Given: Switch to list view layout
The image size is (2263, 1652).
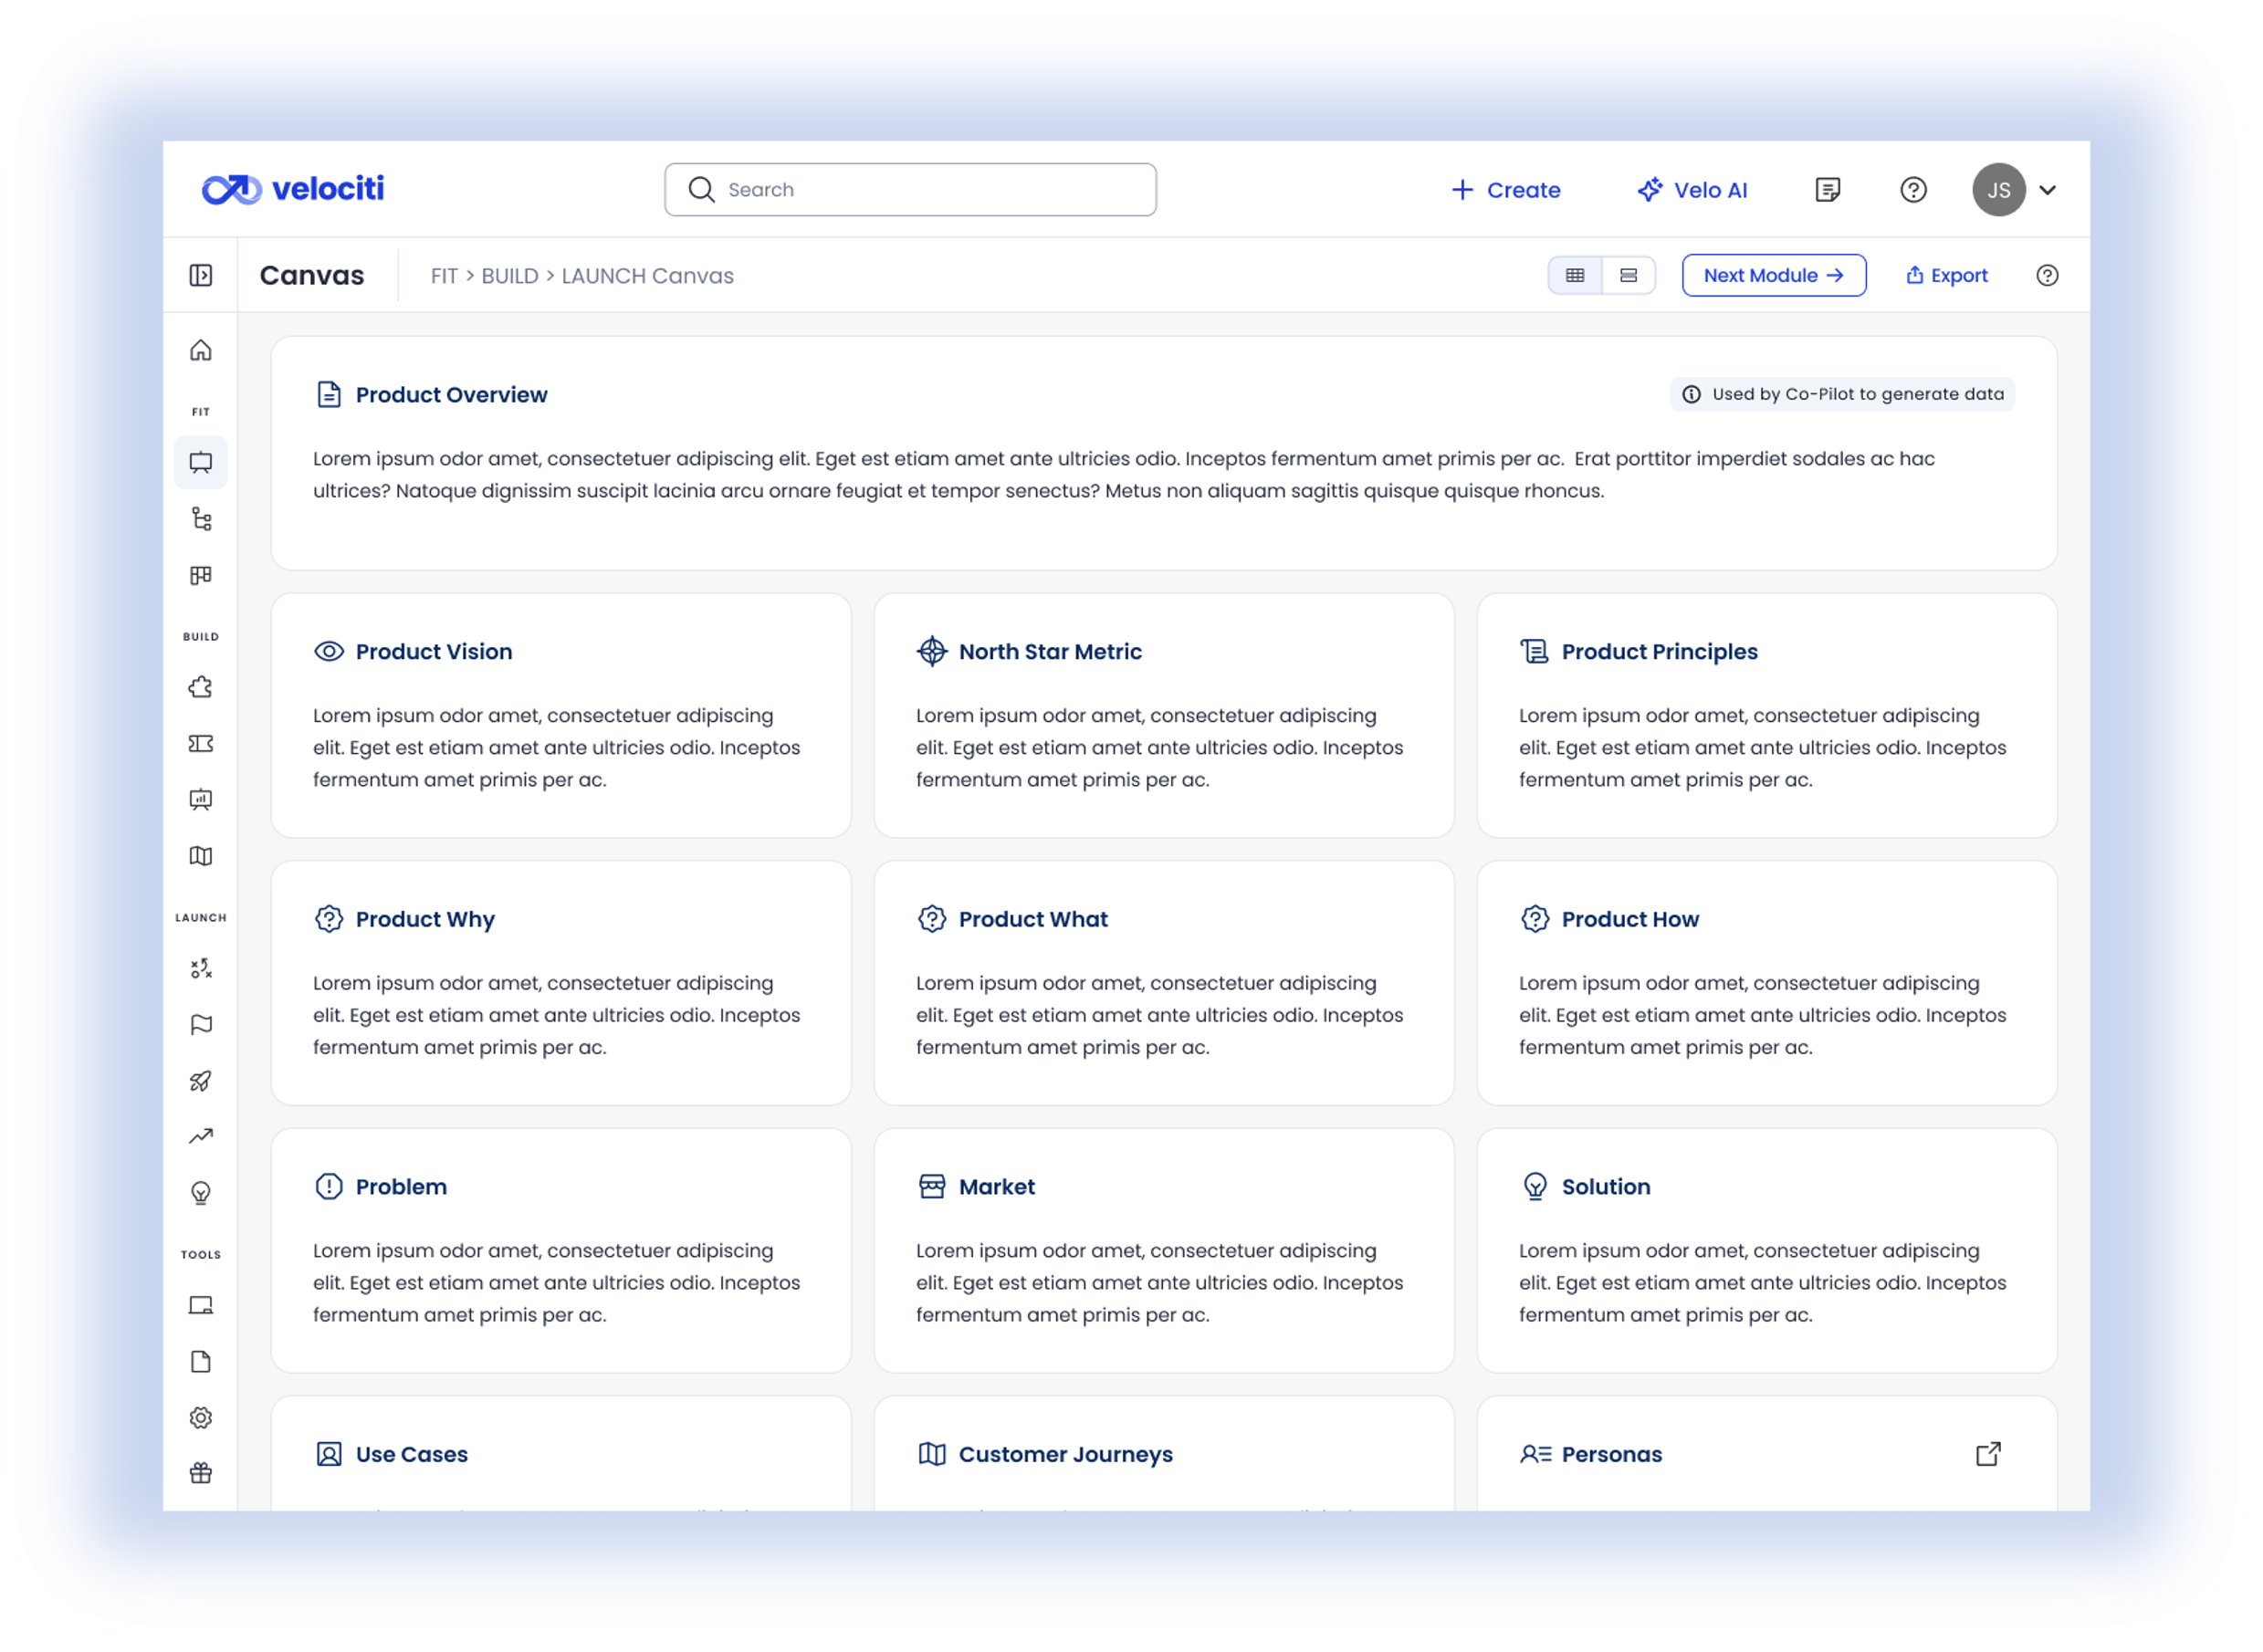Looking at the screenshot, I should pyautogui.click(x=1628, y=276).
